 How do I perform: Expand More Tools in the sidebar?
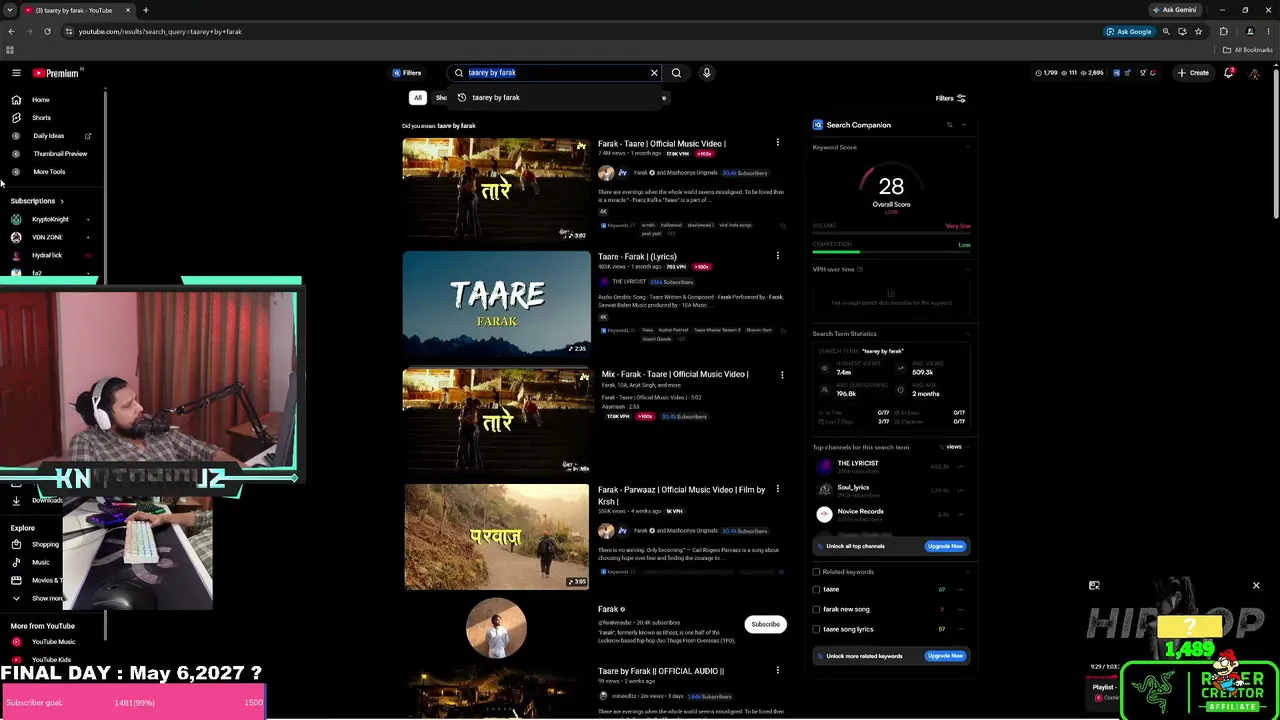tap(49, 172)
